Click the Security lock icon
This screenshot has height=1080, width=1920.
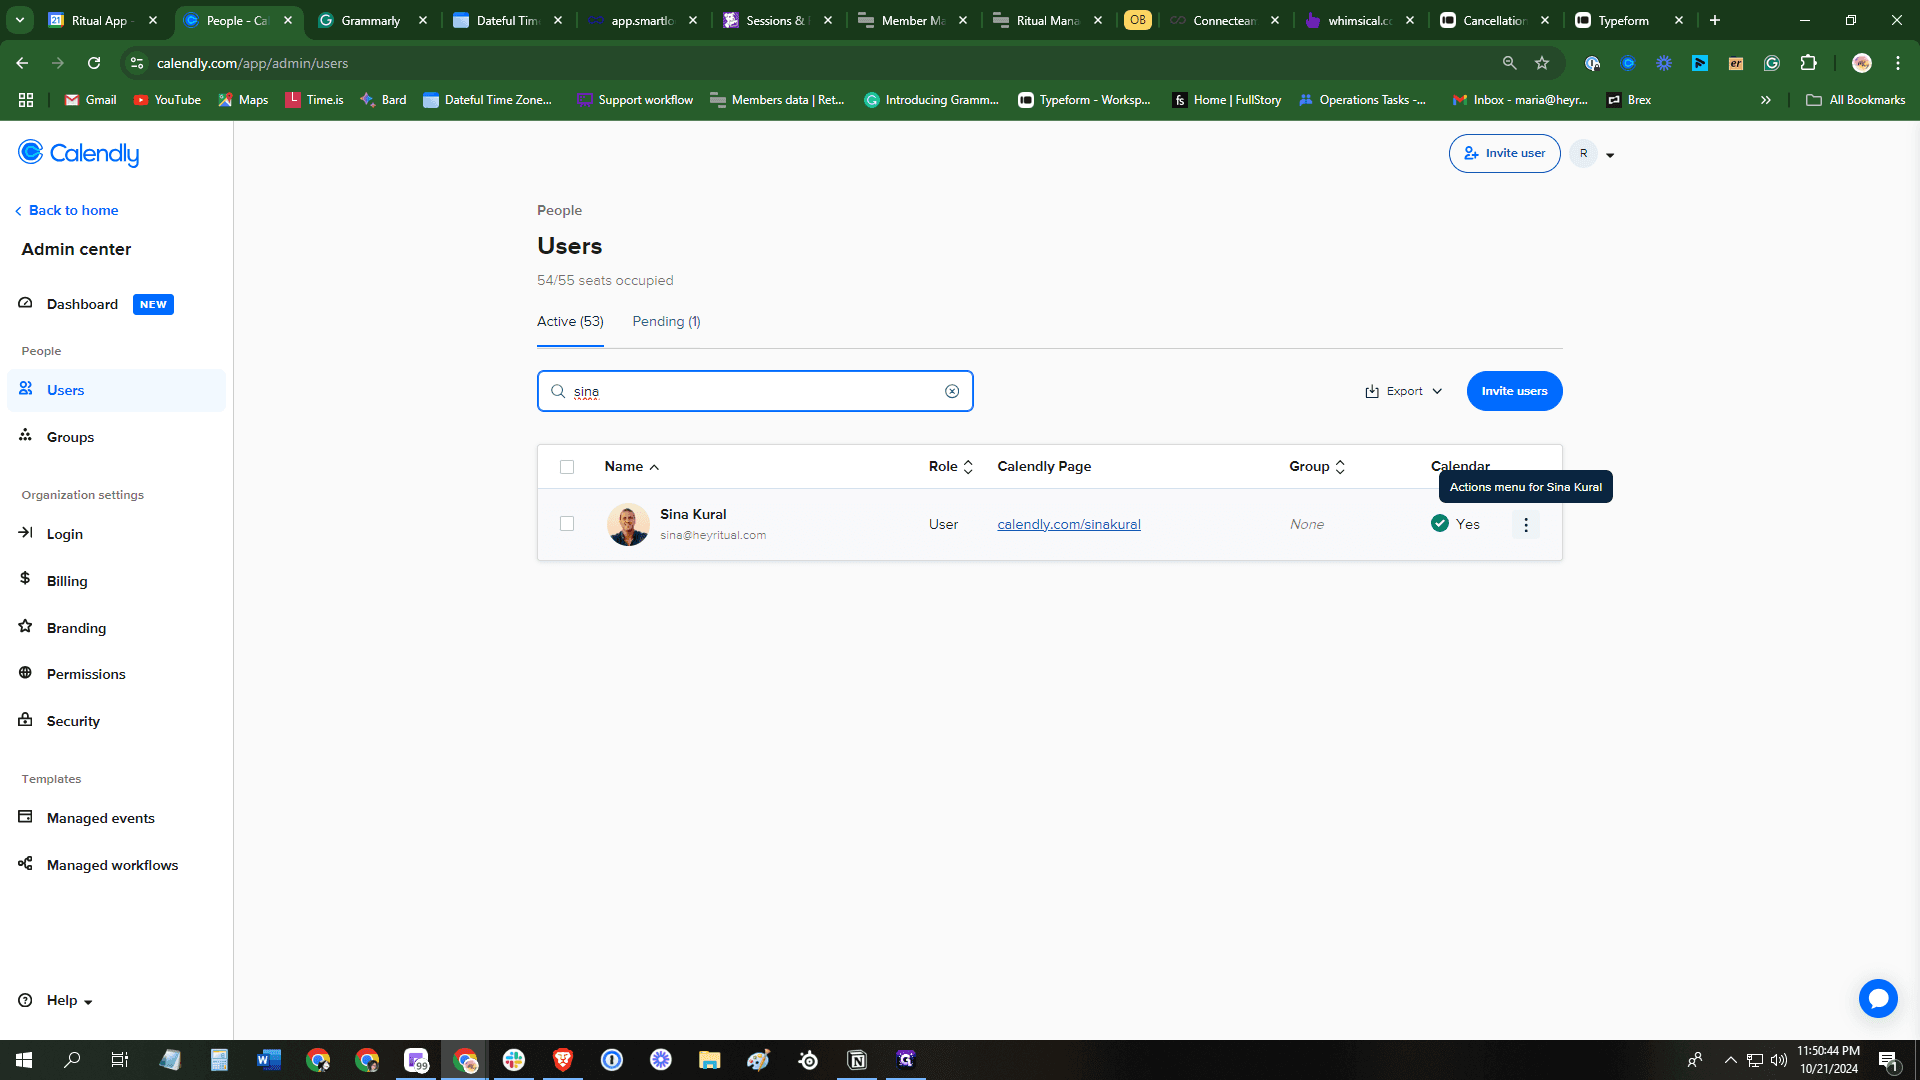coord(26,720)
